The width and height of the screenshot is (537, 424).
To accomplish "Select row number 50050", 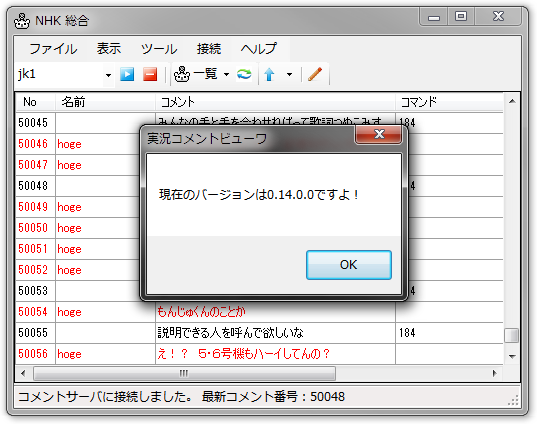I will tap(33, 228).
